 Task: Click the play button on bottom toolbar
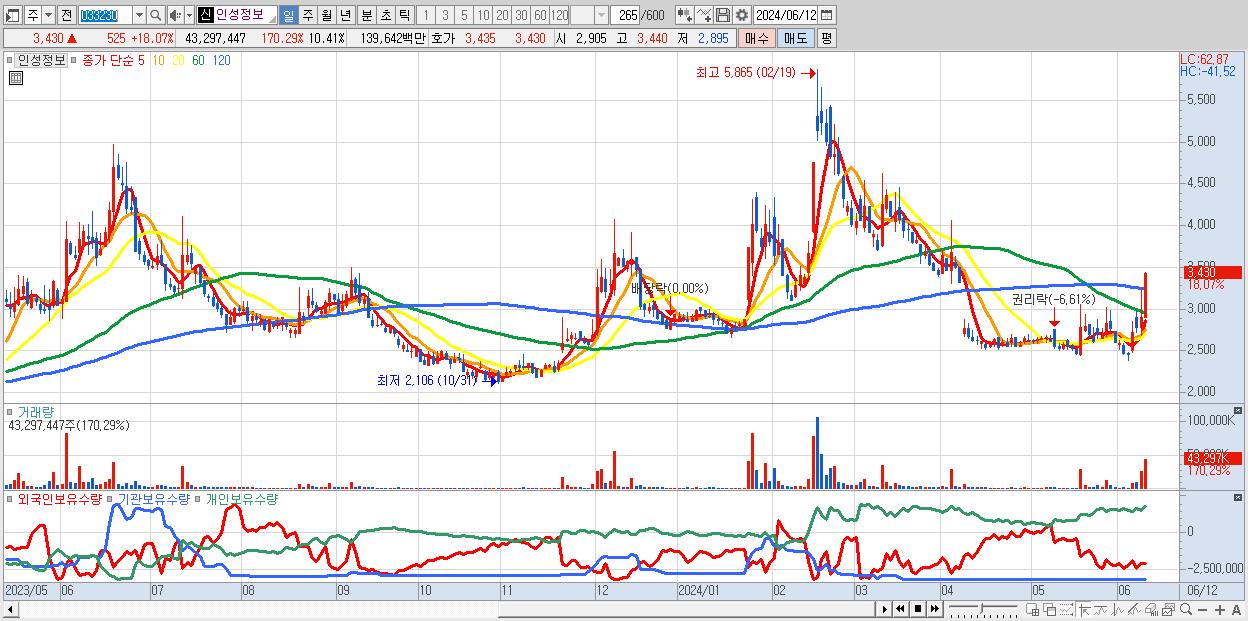[885, 609]
